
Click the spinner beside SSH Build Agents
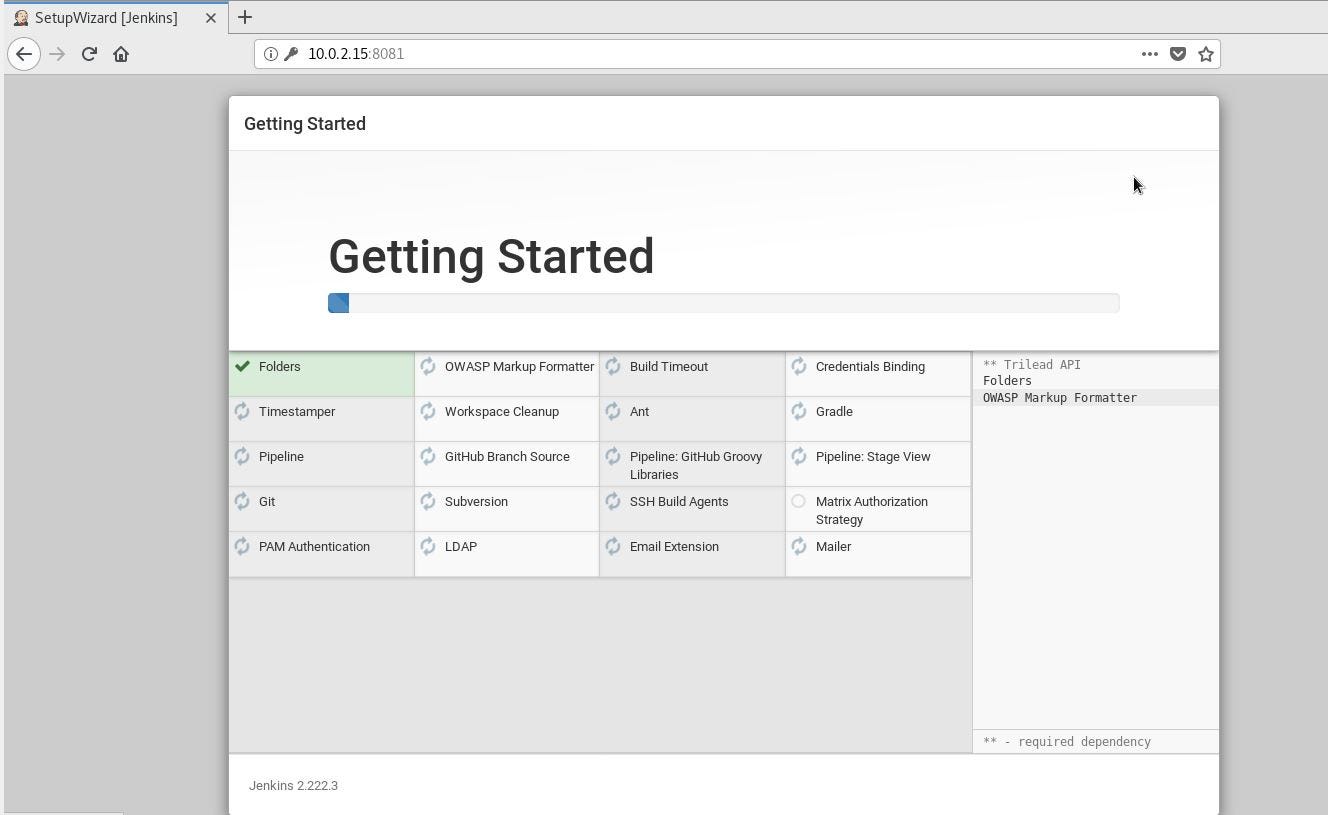(x=613, y=501)
